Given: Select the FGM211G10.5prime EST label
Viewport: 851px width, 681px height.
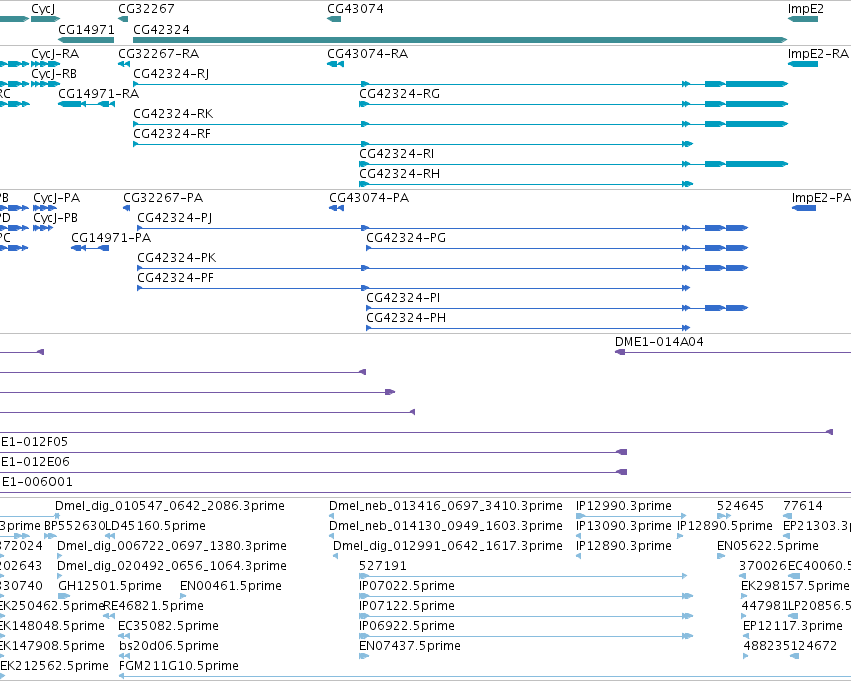Looking at the screenshot, I should point(179,666).
